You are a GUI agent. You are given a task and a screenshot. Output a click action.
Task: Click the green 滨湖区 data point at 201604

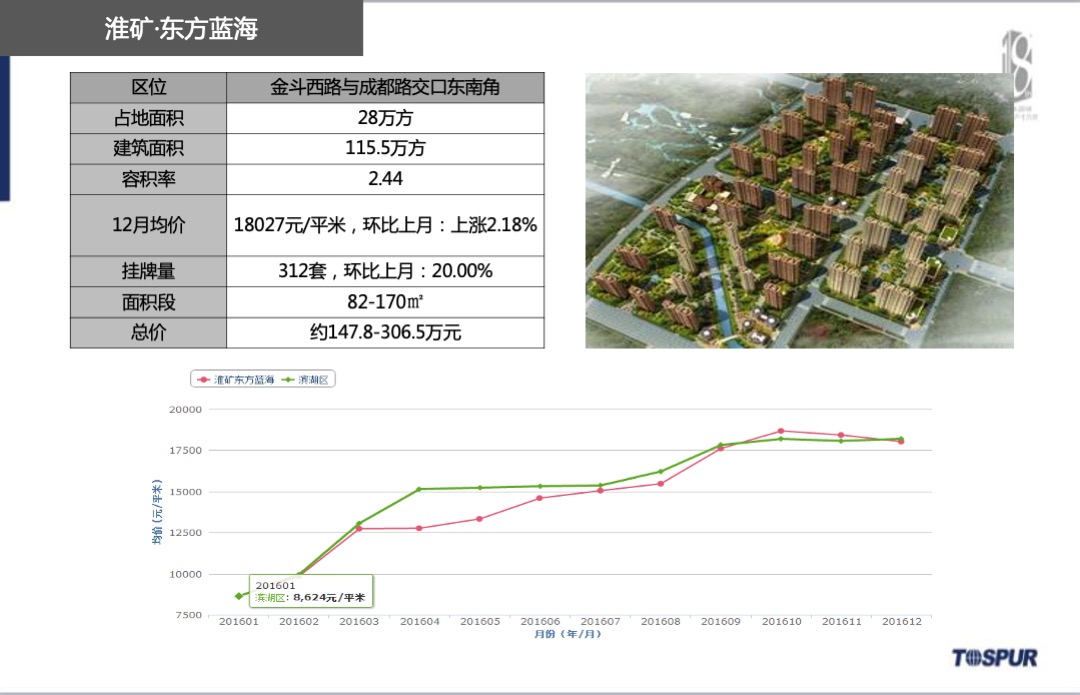(420, 489)
